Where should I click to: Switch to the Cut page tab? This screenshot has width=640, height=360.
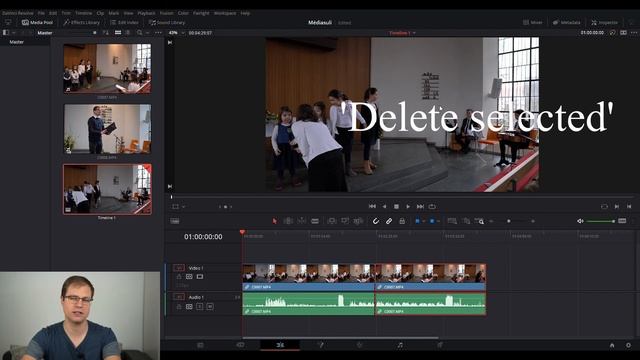point(240,345)
